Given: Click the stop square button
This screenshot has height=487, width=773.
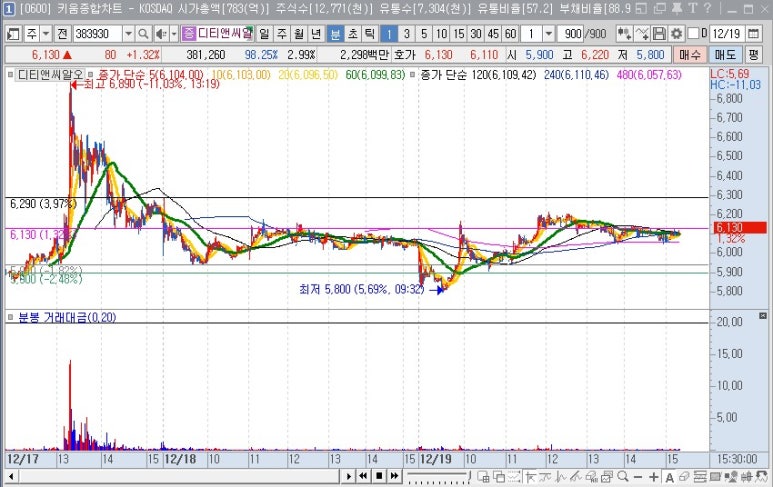Looking at the screenshot, I should [x=379, y=476].
